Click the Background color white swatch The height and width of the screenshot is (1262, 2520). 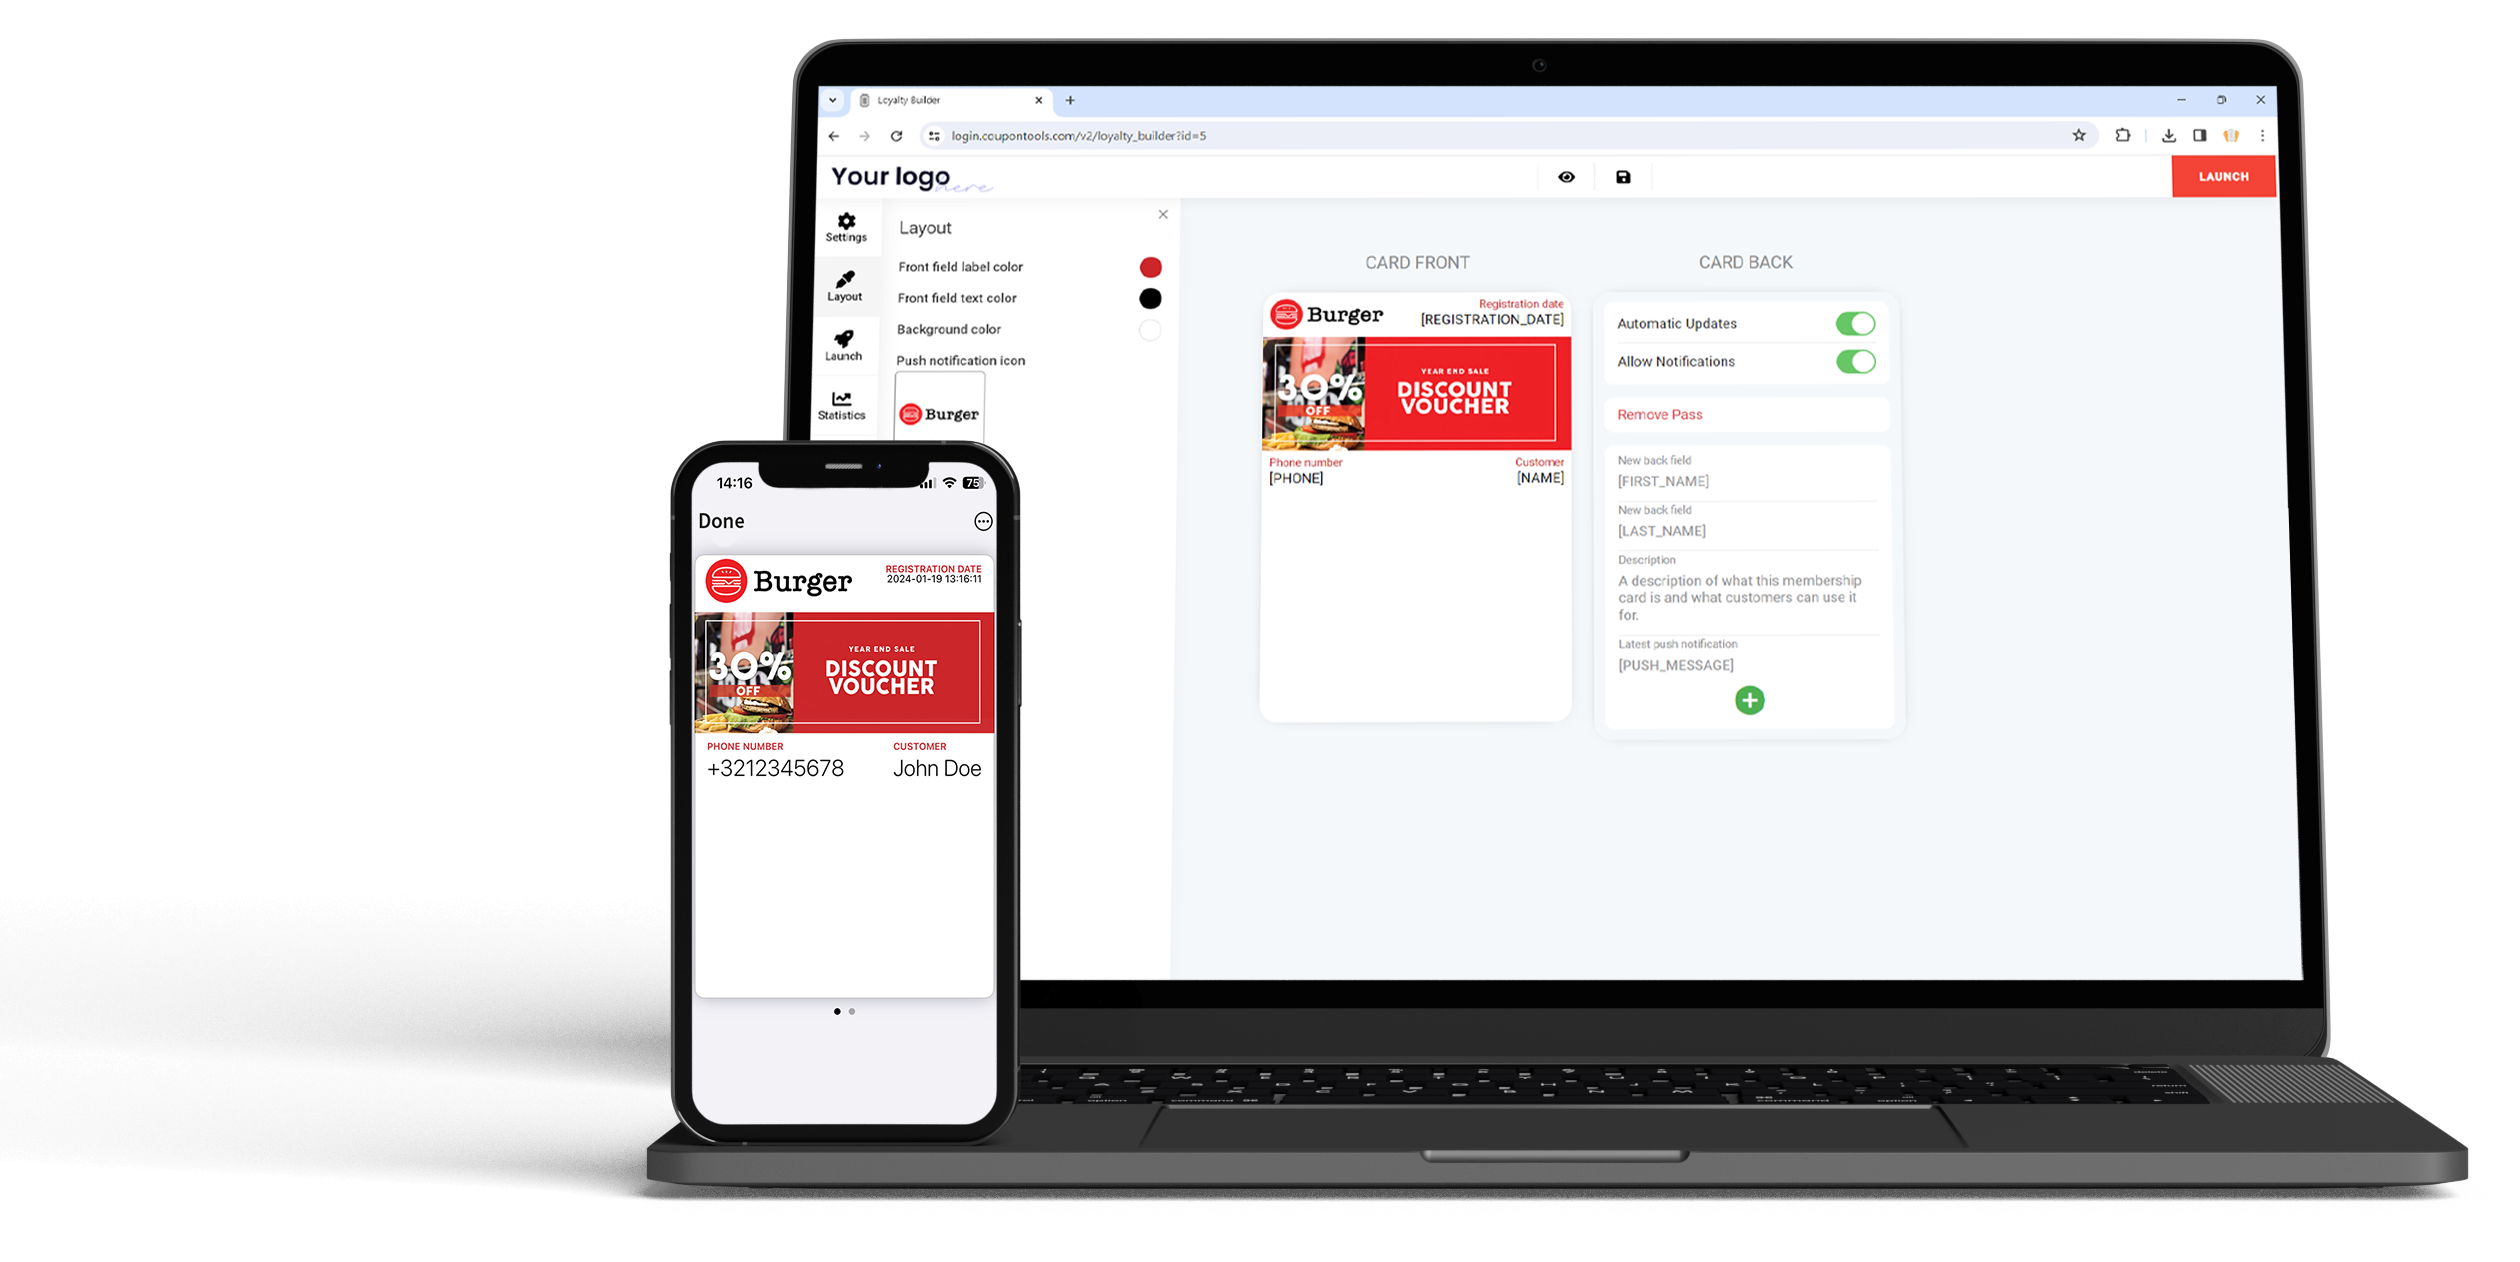click(1151, 328)
